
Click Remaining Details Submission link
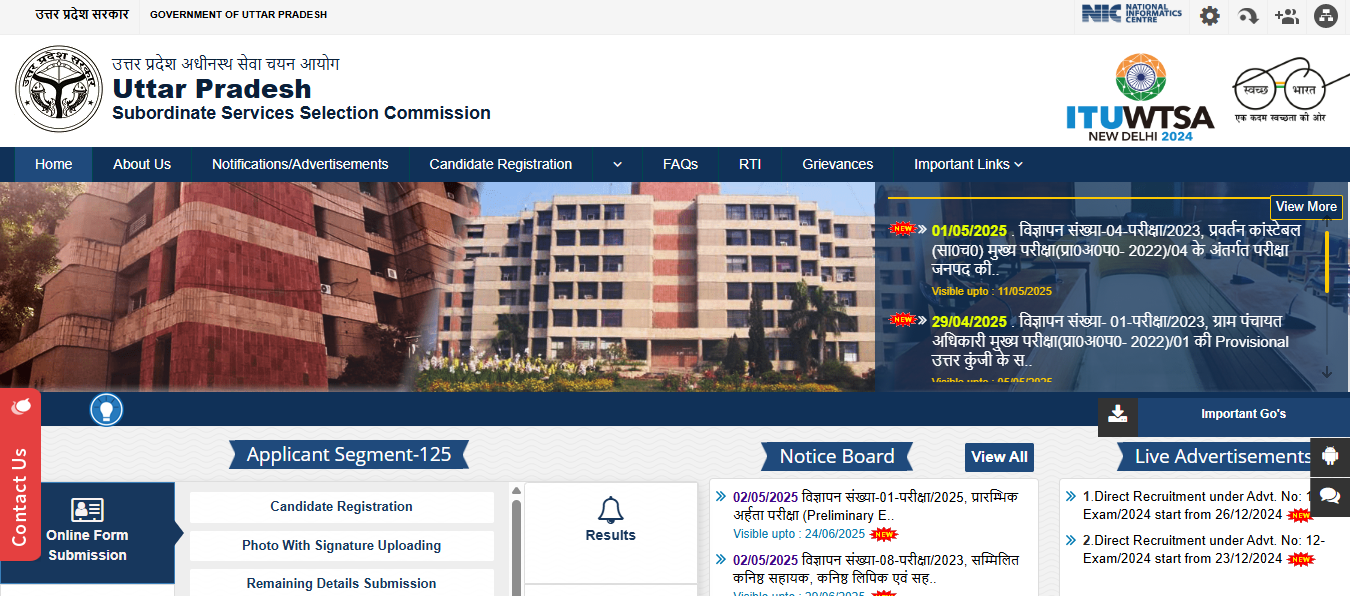point(342,583)
